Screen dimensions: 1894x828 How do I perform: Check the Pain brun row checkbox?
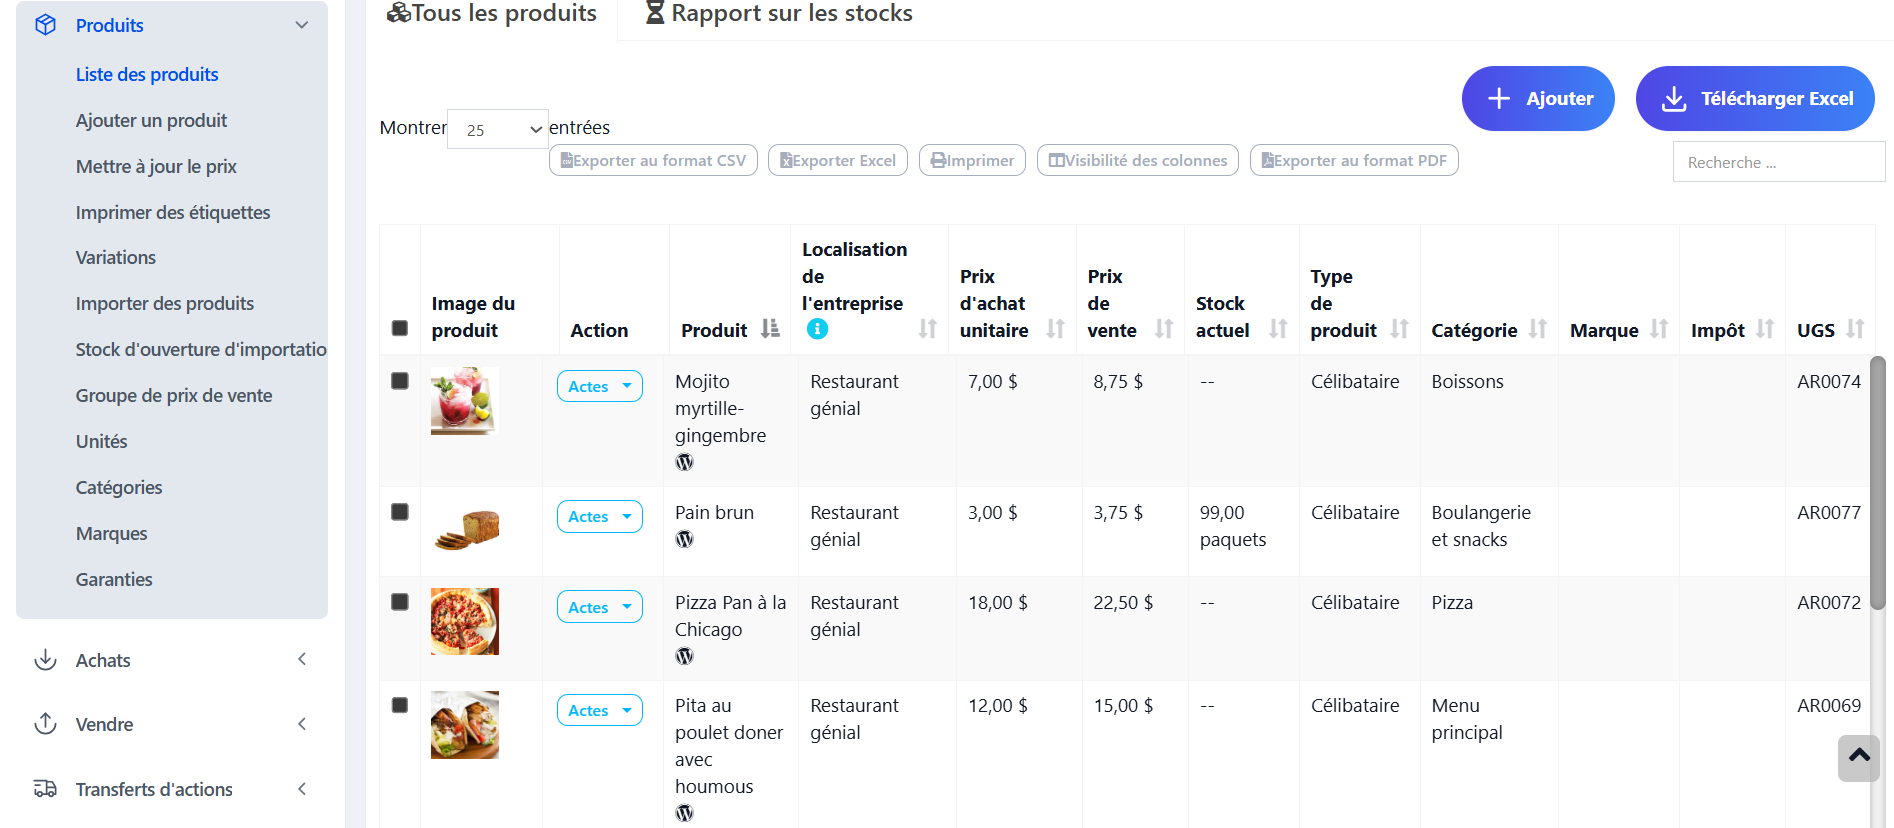click(x=400, y=512)
